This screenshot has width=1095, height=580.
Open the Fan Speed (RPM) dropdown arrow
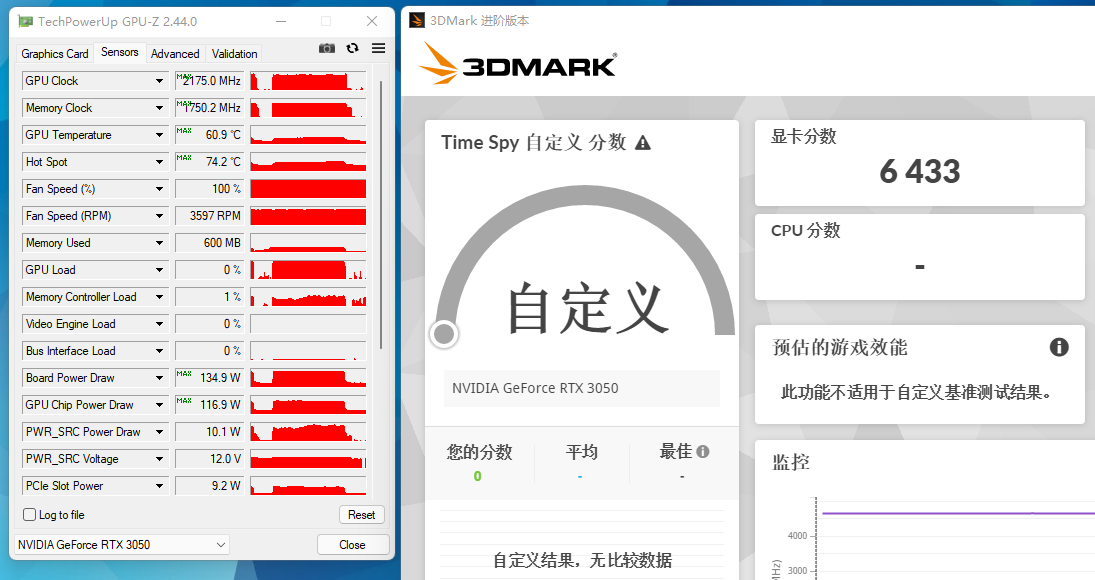(x=159, y=216)
